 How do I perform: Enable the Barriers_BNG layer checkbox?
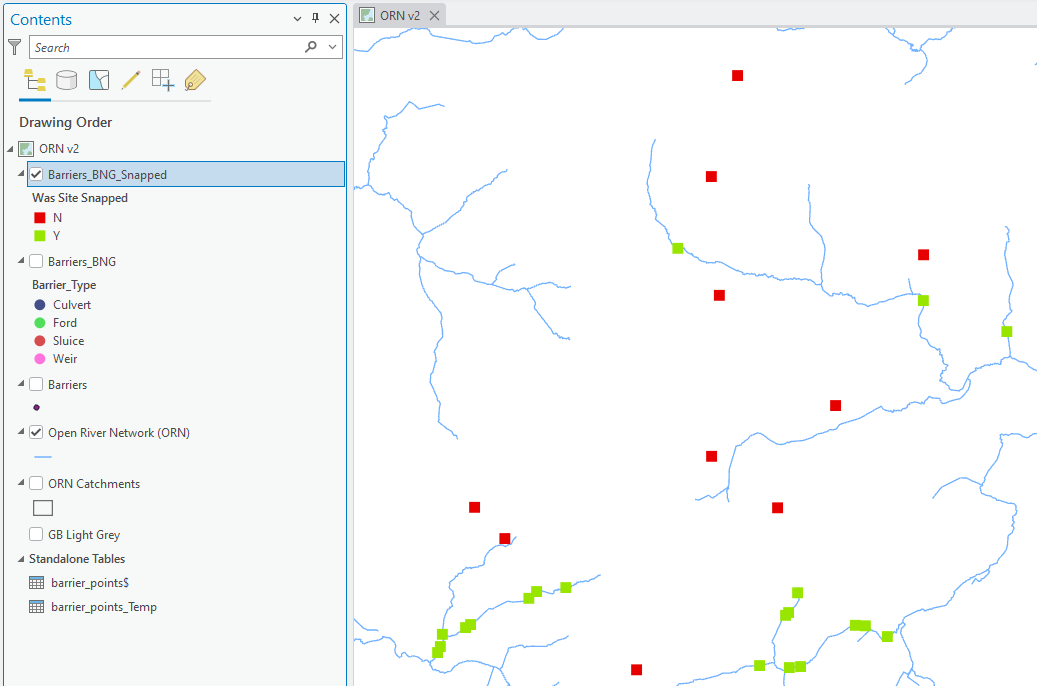[x=36, y=262]
